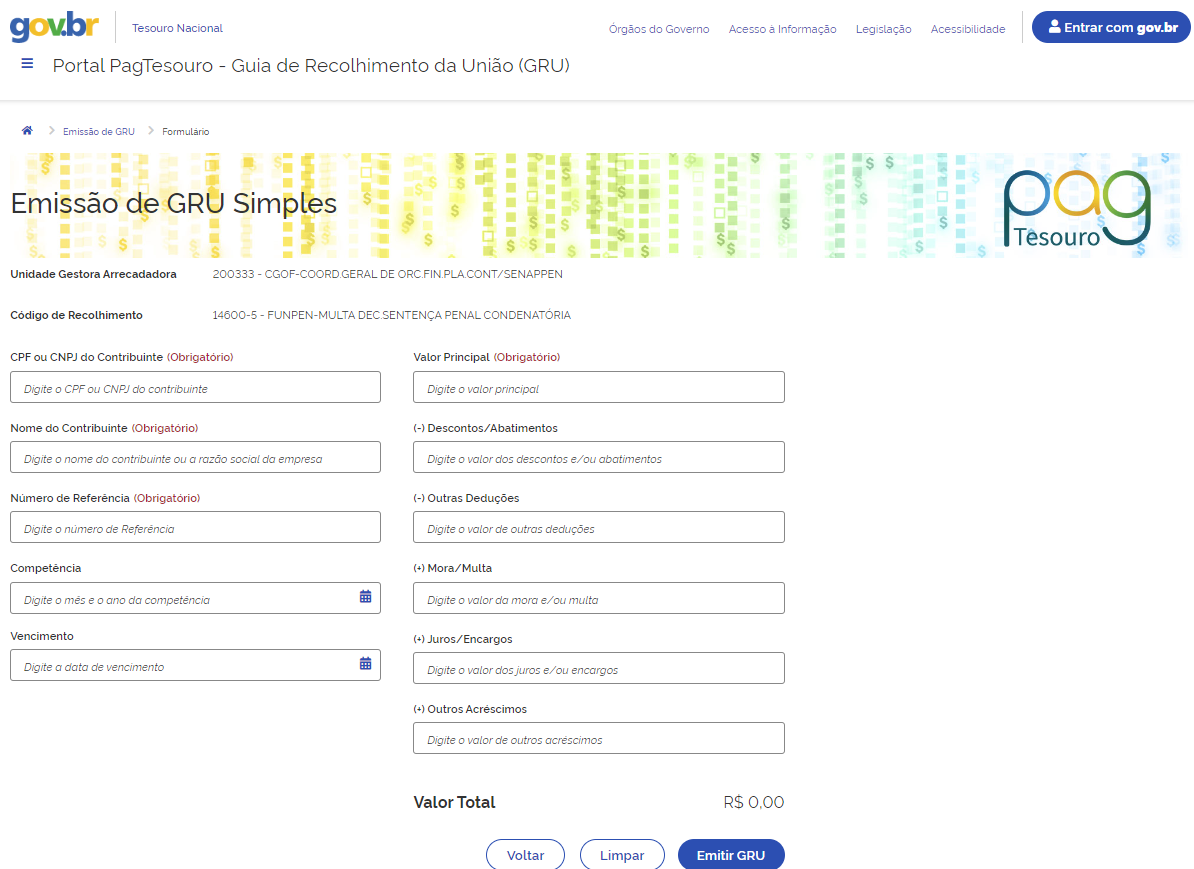Focus the Mora/Multa value field
Viewport: 1194px width, 869px height.
tap(598, 599)
